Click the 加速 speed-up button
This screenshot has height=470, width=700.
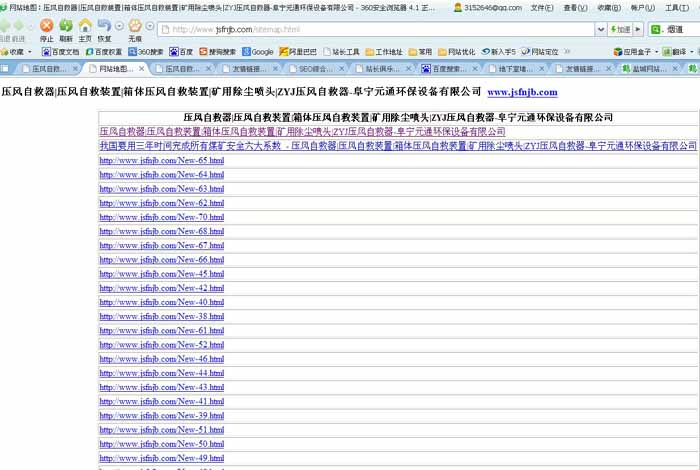pyautogui.click(x=620, y=29)
